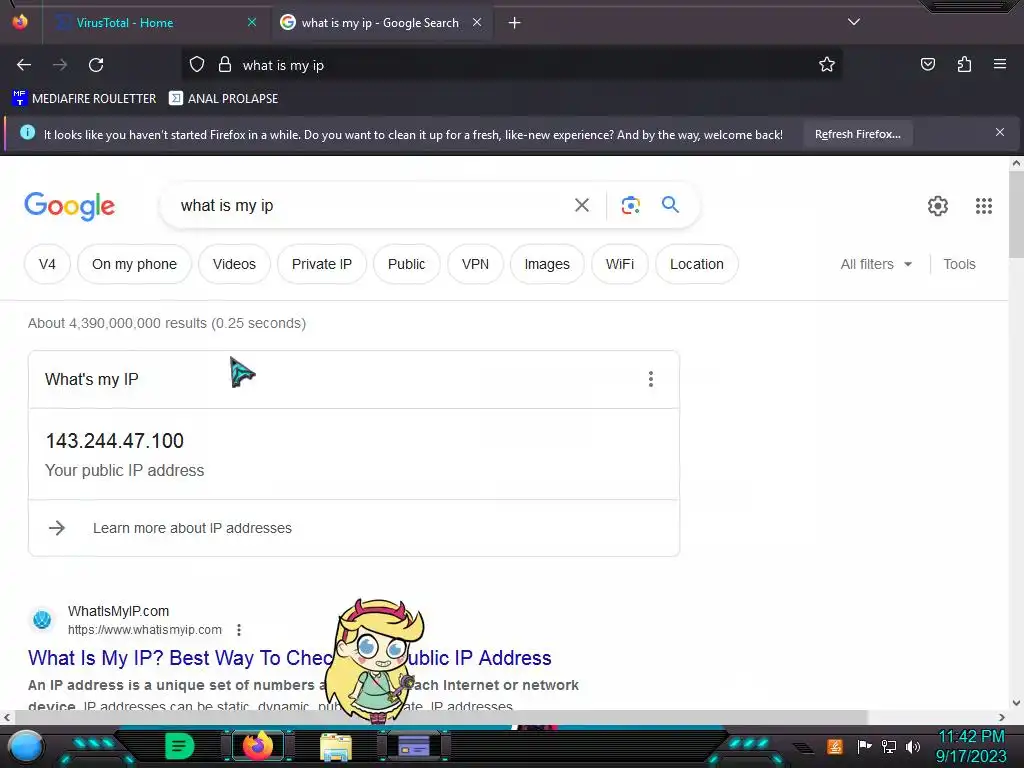Switch to Images results
Viewport: 1024px width, 768px height.
click(x=547, y=264)
